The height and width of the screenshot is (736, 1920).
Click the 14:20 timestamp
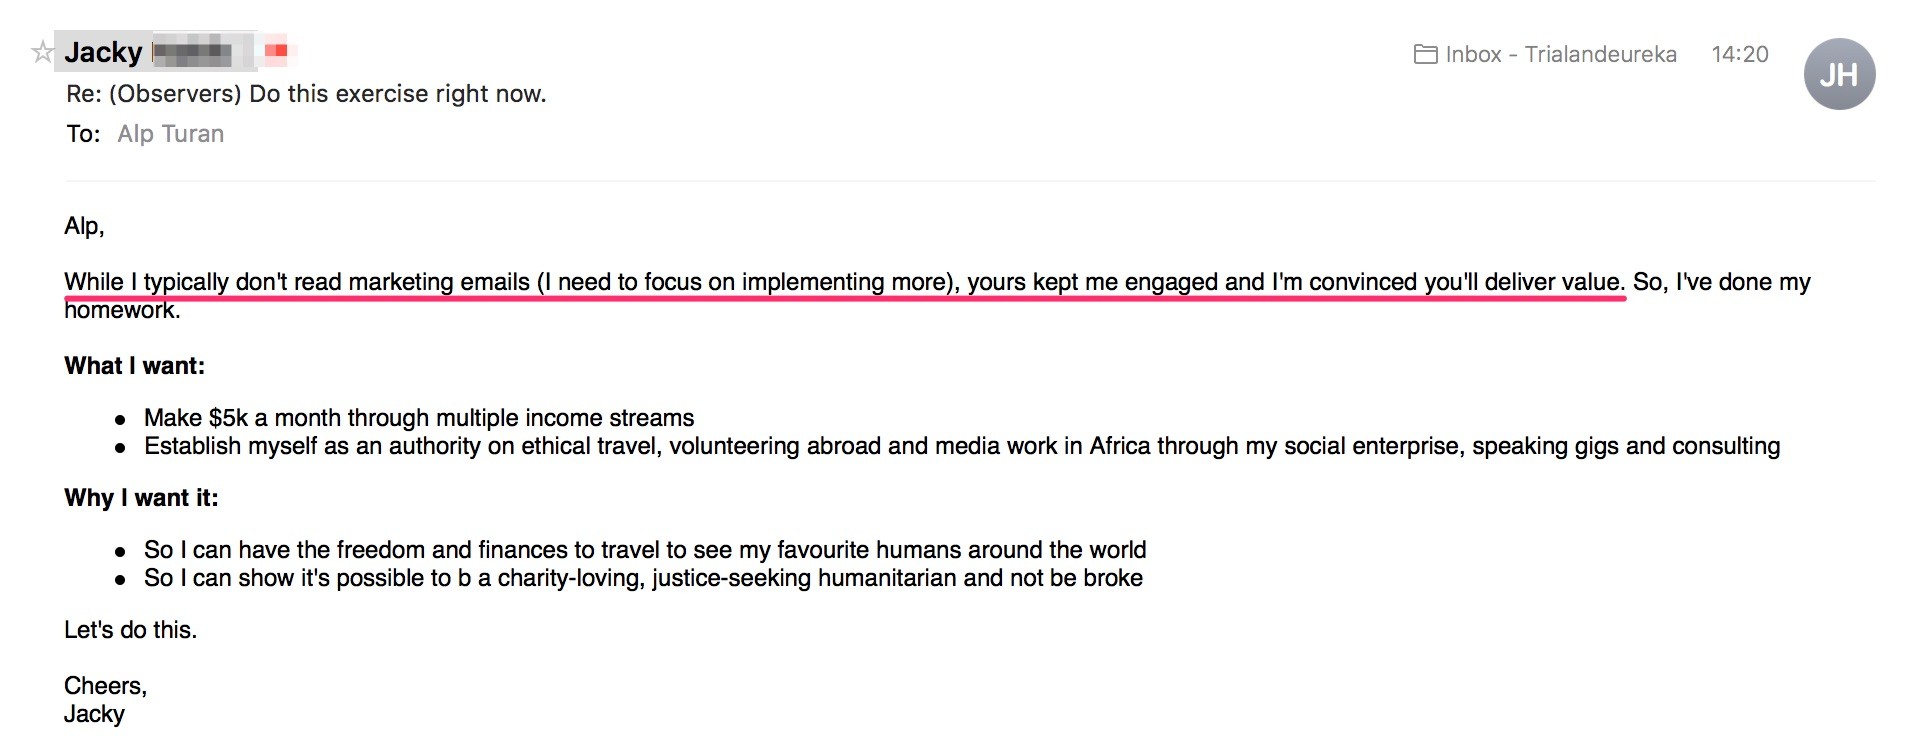[x=1740, y=54]
